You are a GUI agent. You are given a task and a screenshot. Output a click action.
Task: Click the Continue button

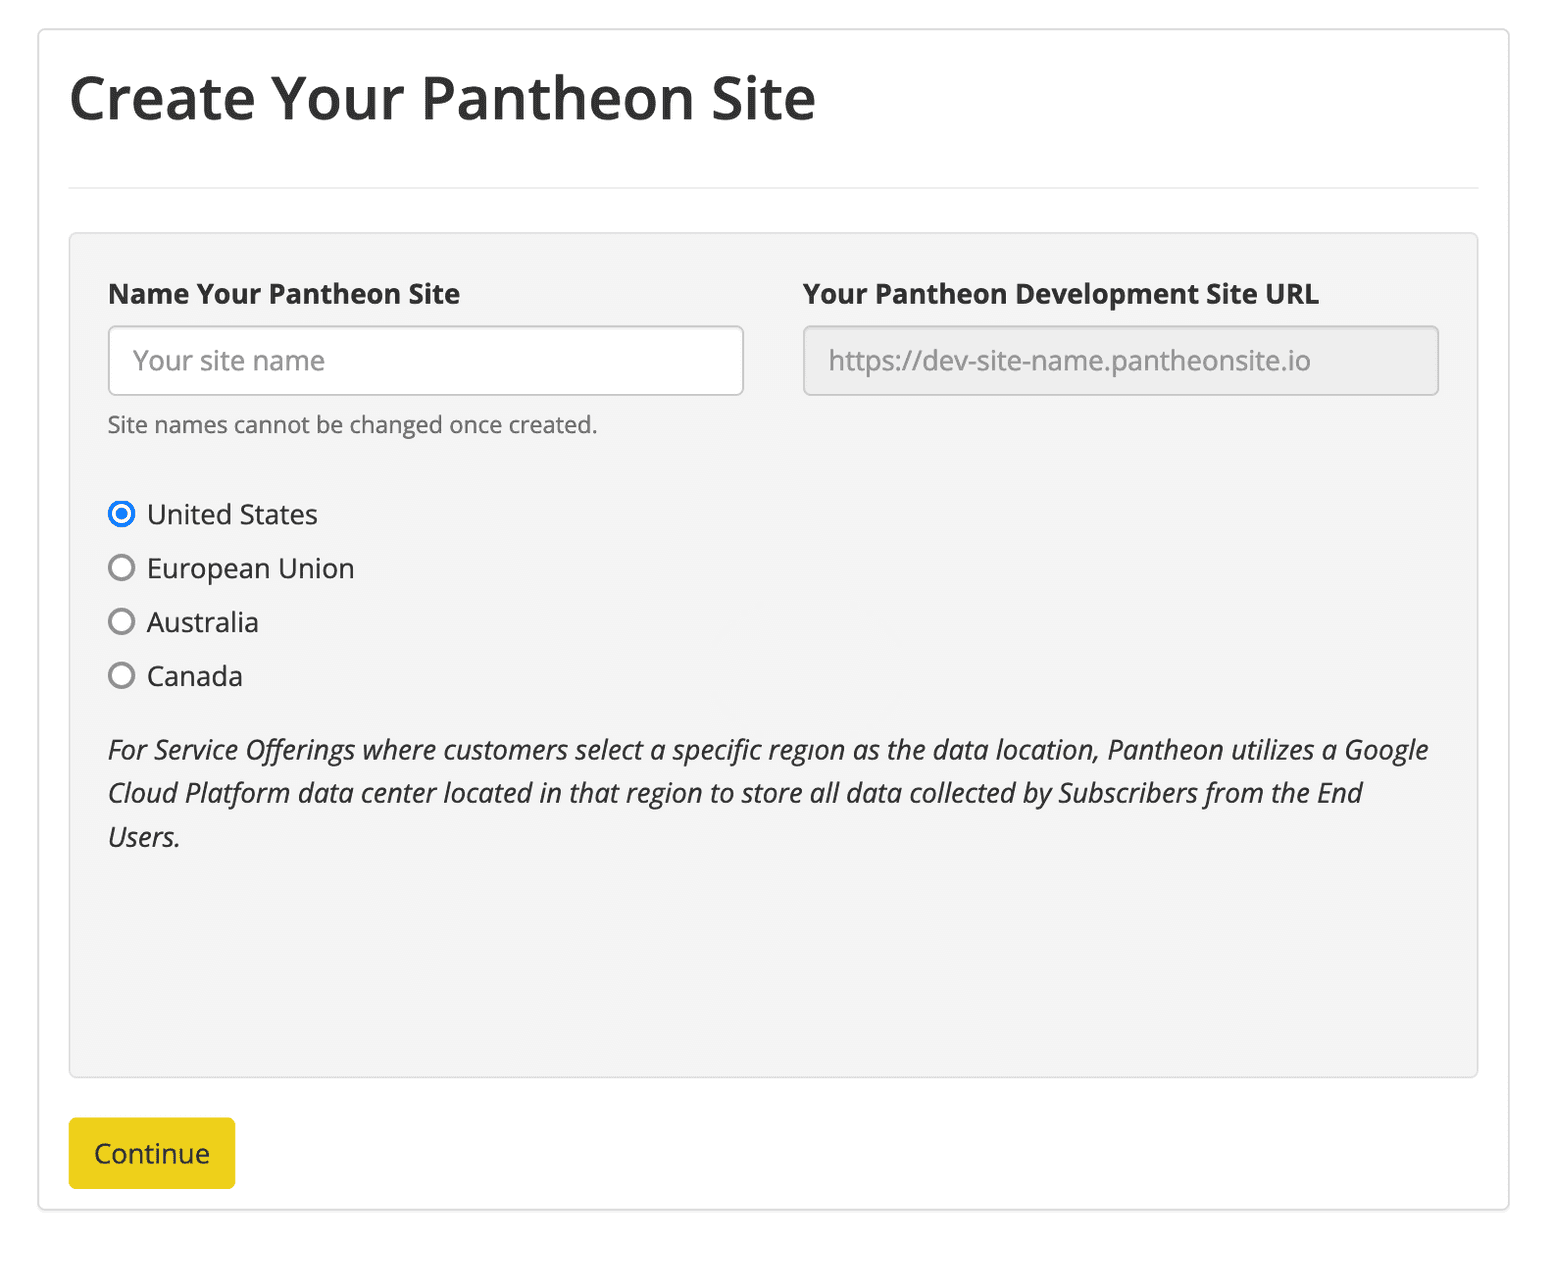[x=151, y=1153]
